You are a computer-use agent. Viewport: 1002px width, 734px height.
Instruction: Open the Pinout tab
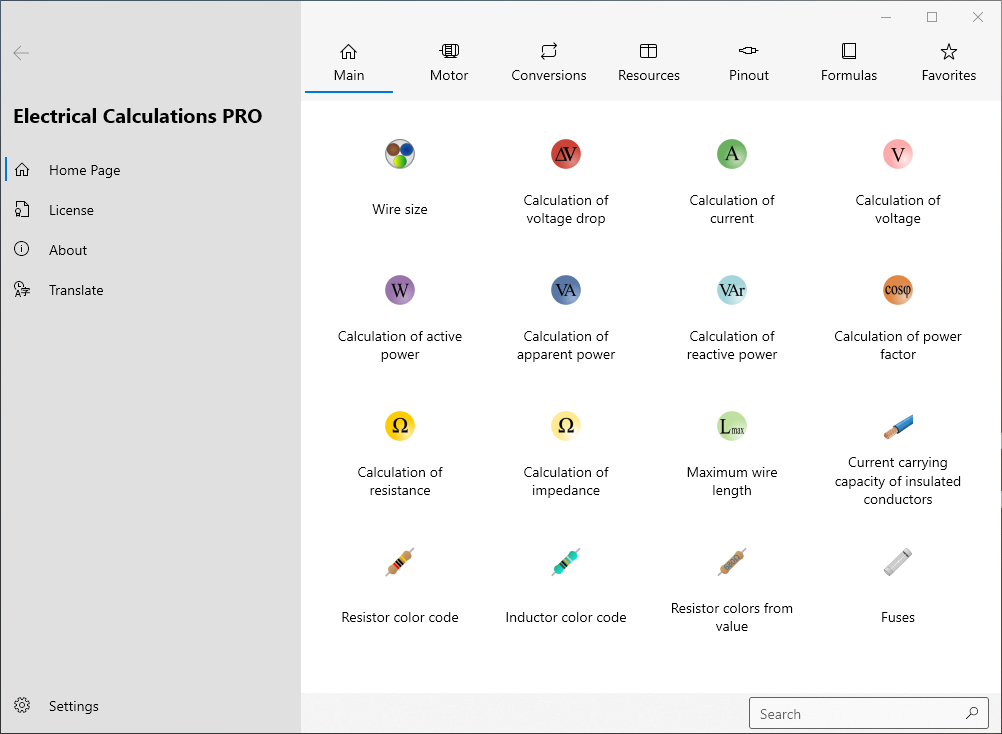click(x=749, y=62)
